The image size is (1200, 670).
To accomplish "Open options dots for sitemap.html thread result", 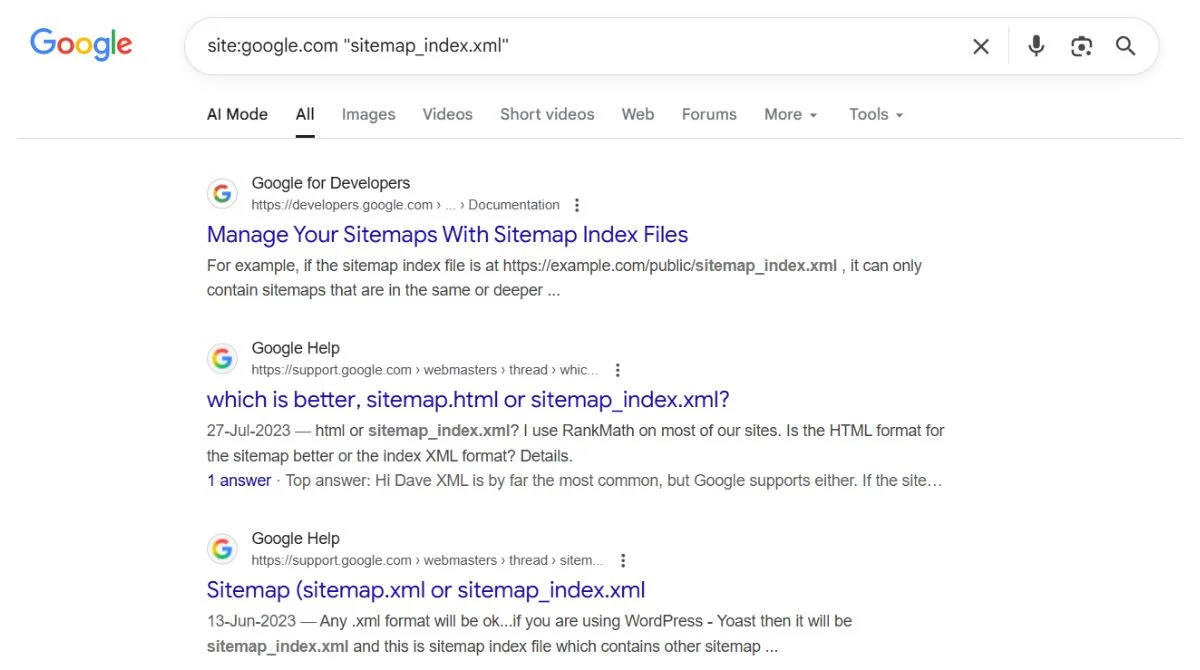I will click(x=618, y=370).
